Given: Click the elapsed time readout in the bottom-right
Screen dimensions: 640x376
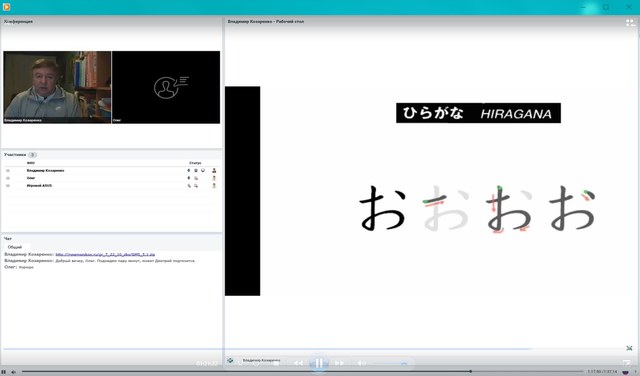Looking at the screenshot, I should (602, 372).
